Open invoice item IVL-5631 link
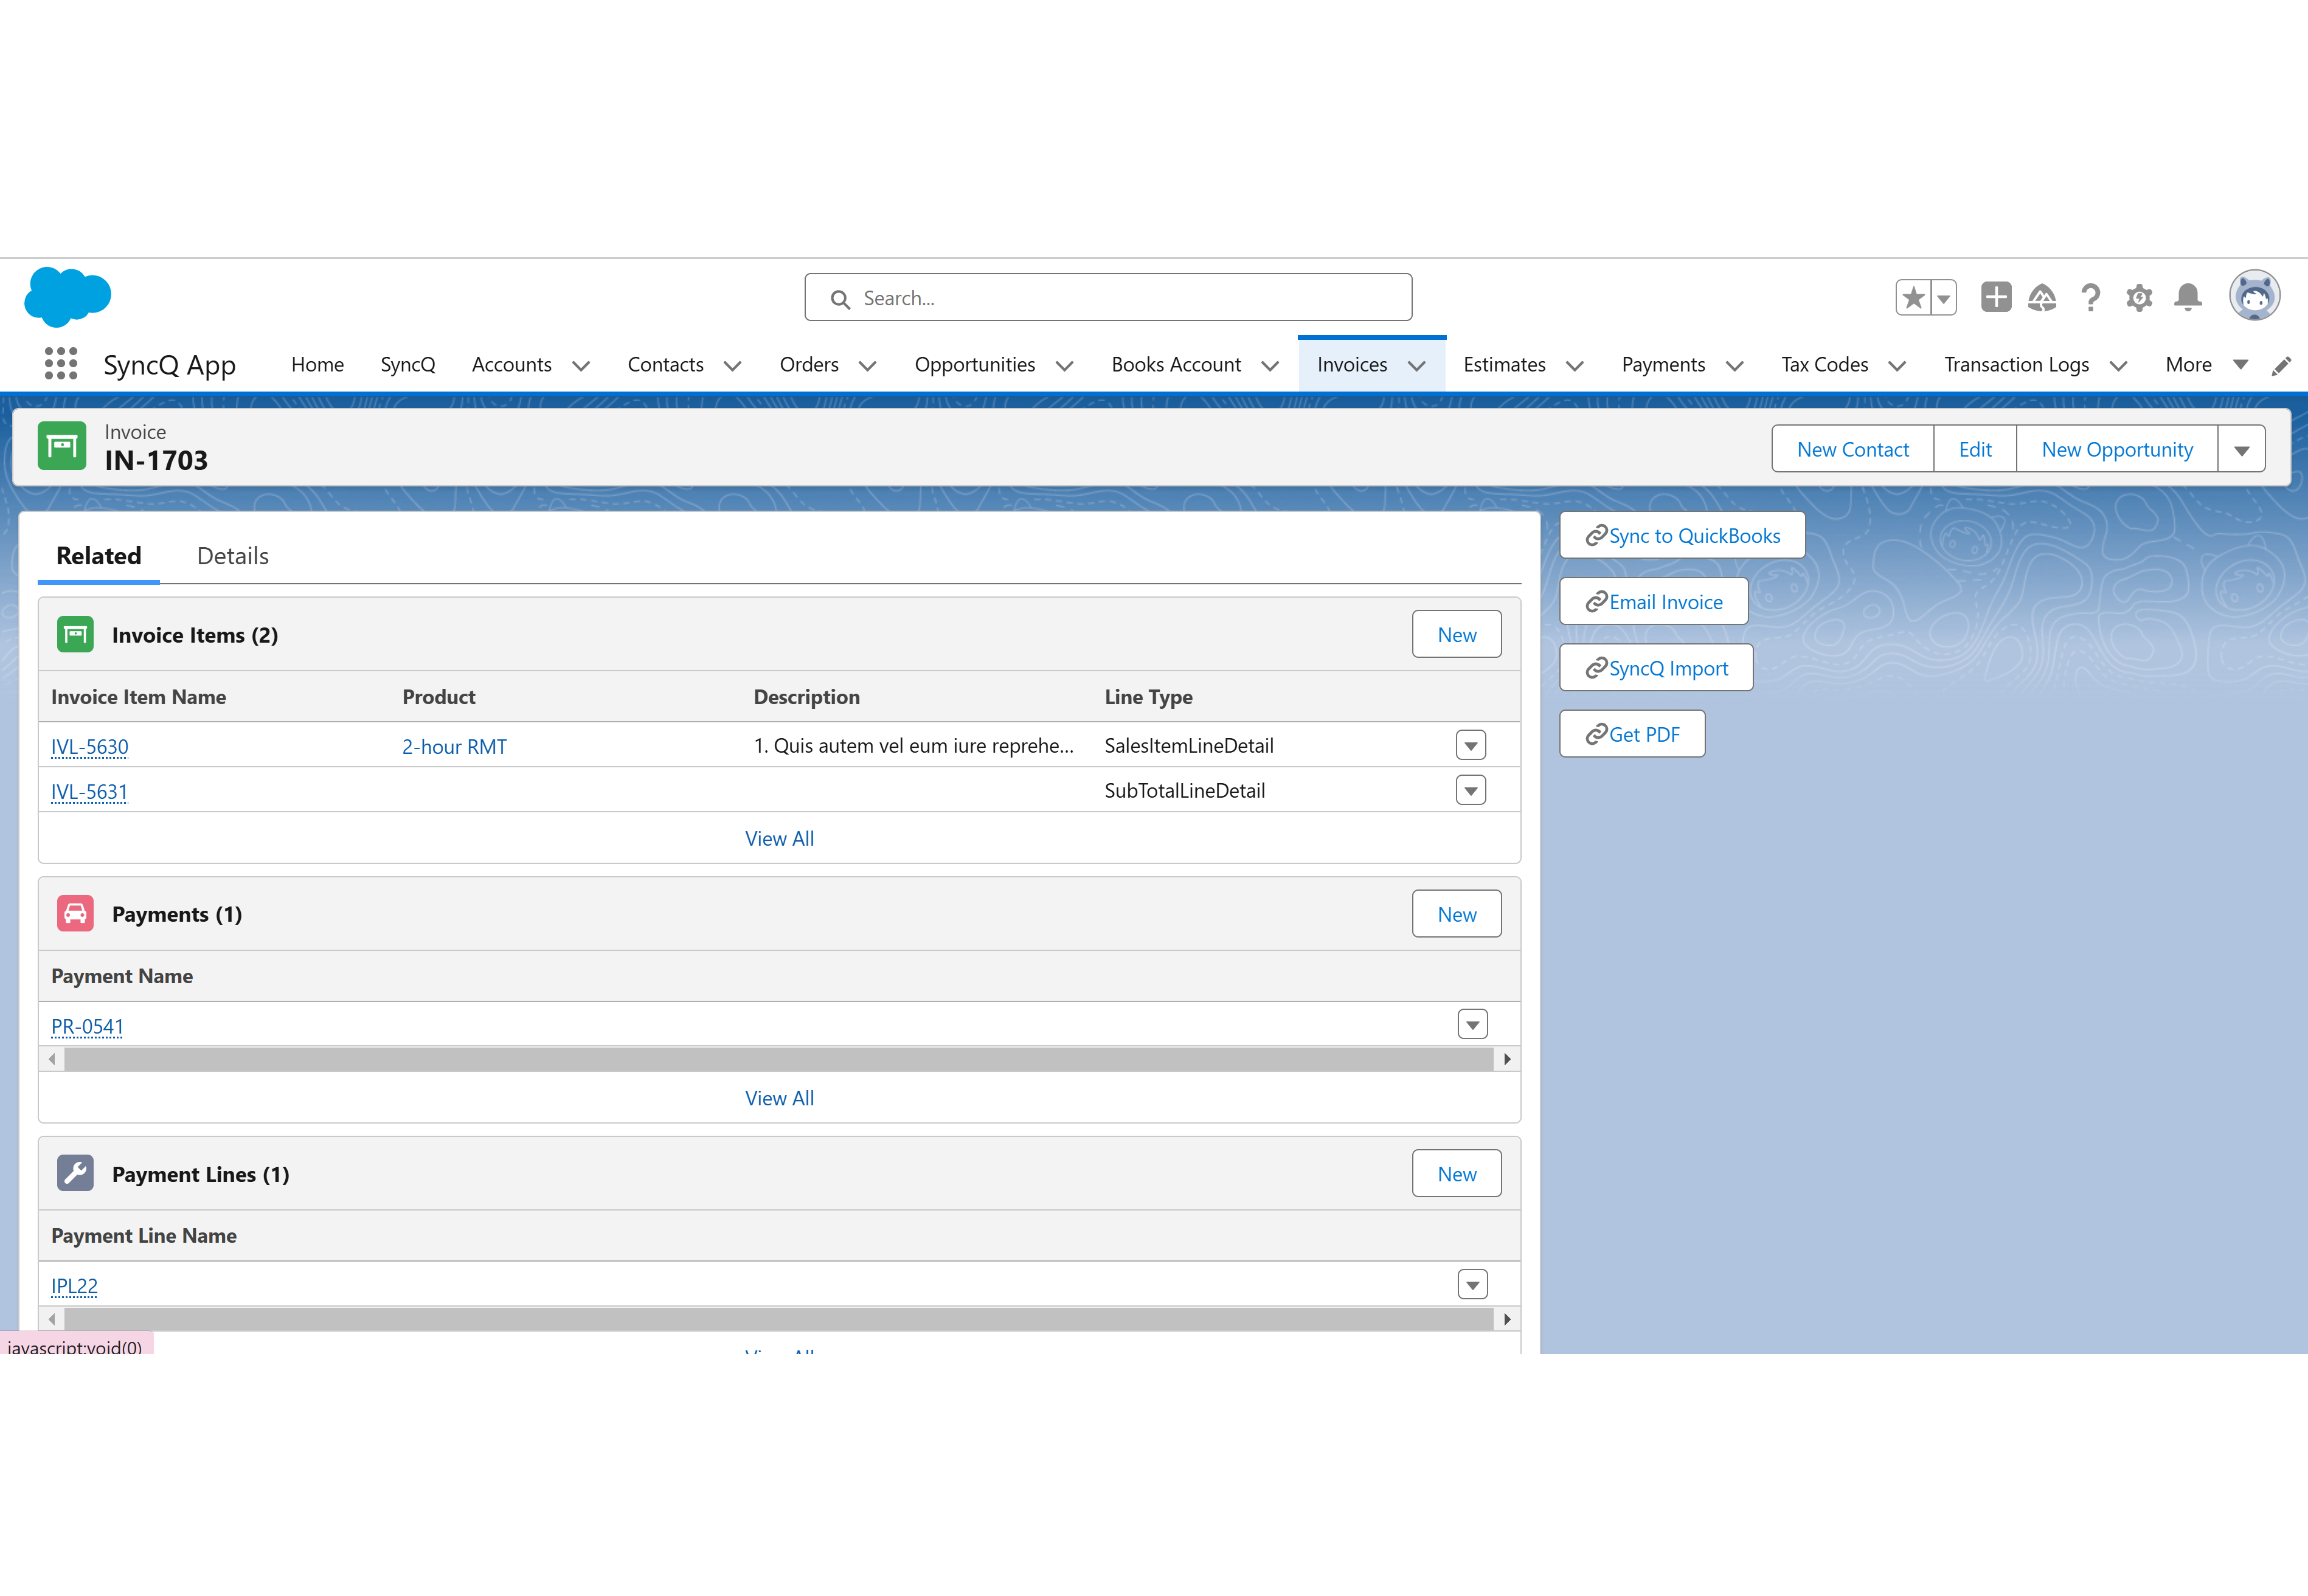Image resolution: width=2308 pixels, height=1596 pixels. [90, 792]
